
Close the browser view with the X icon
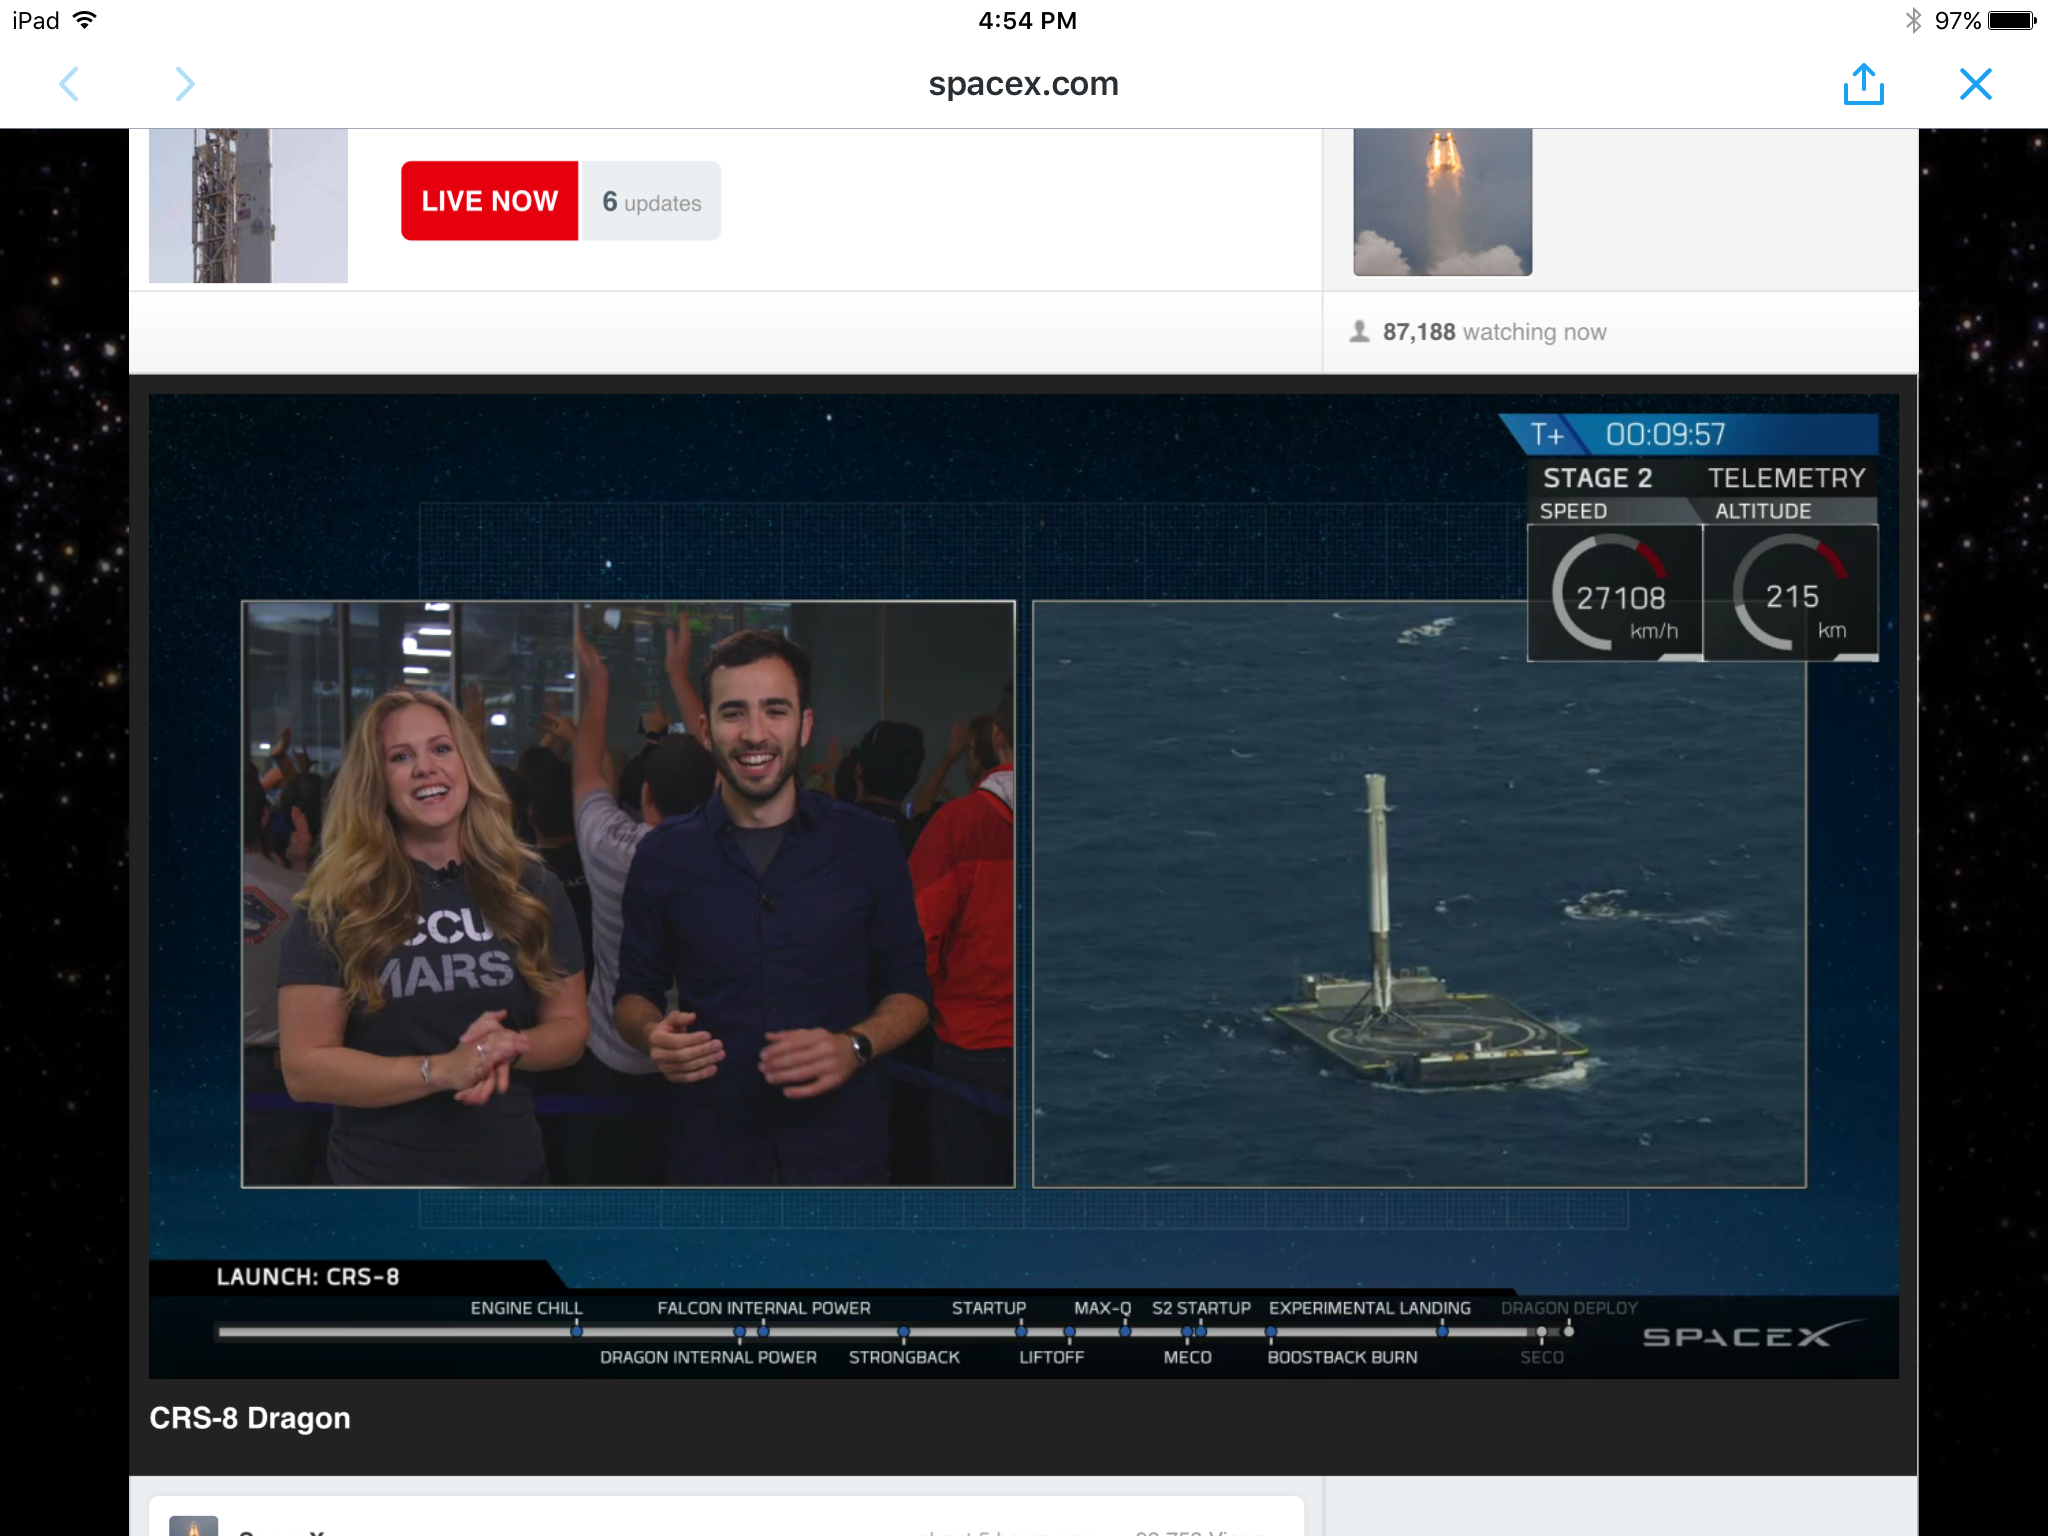pyautogui.click(x=1975, y=84)
